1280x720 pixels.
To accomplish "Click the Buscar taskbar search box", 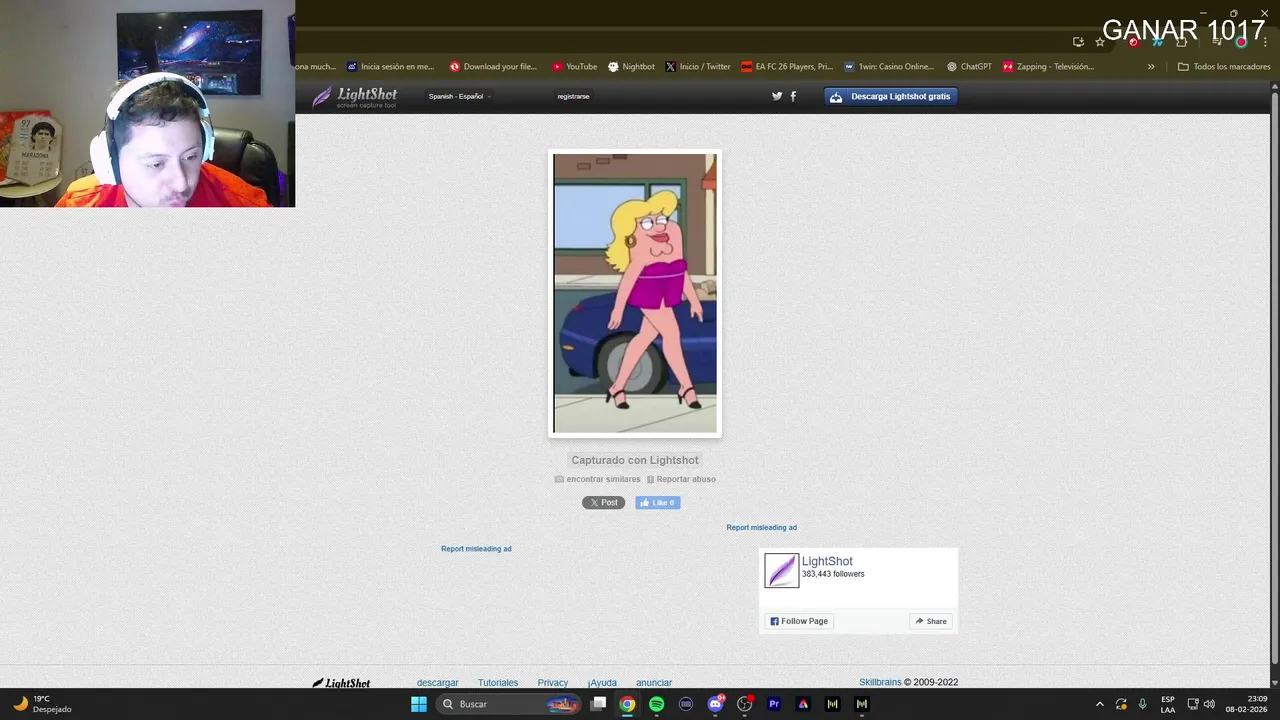I will [x=510, y=704].
